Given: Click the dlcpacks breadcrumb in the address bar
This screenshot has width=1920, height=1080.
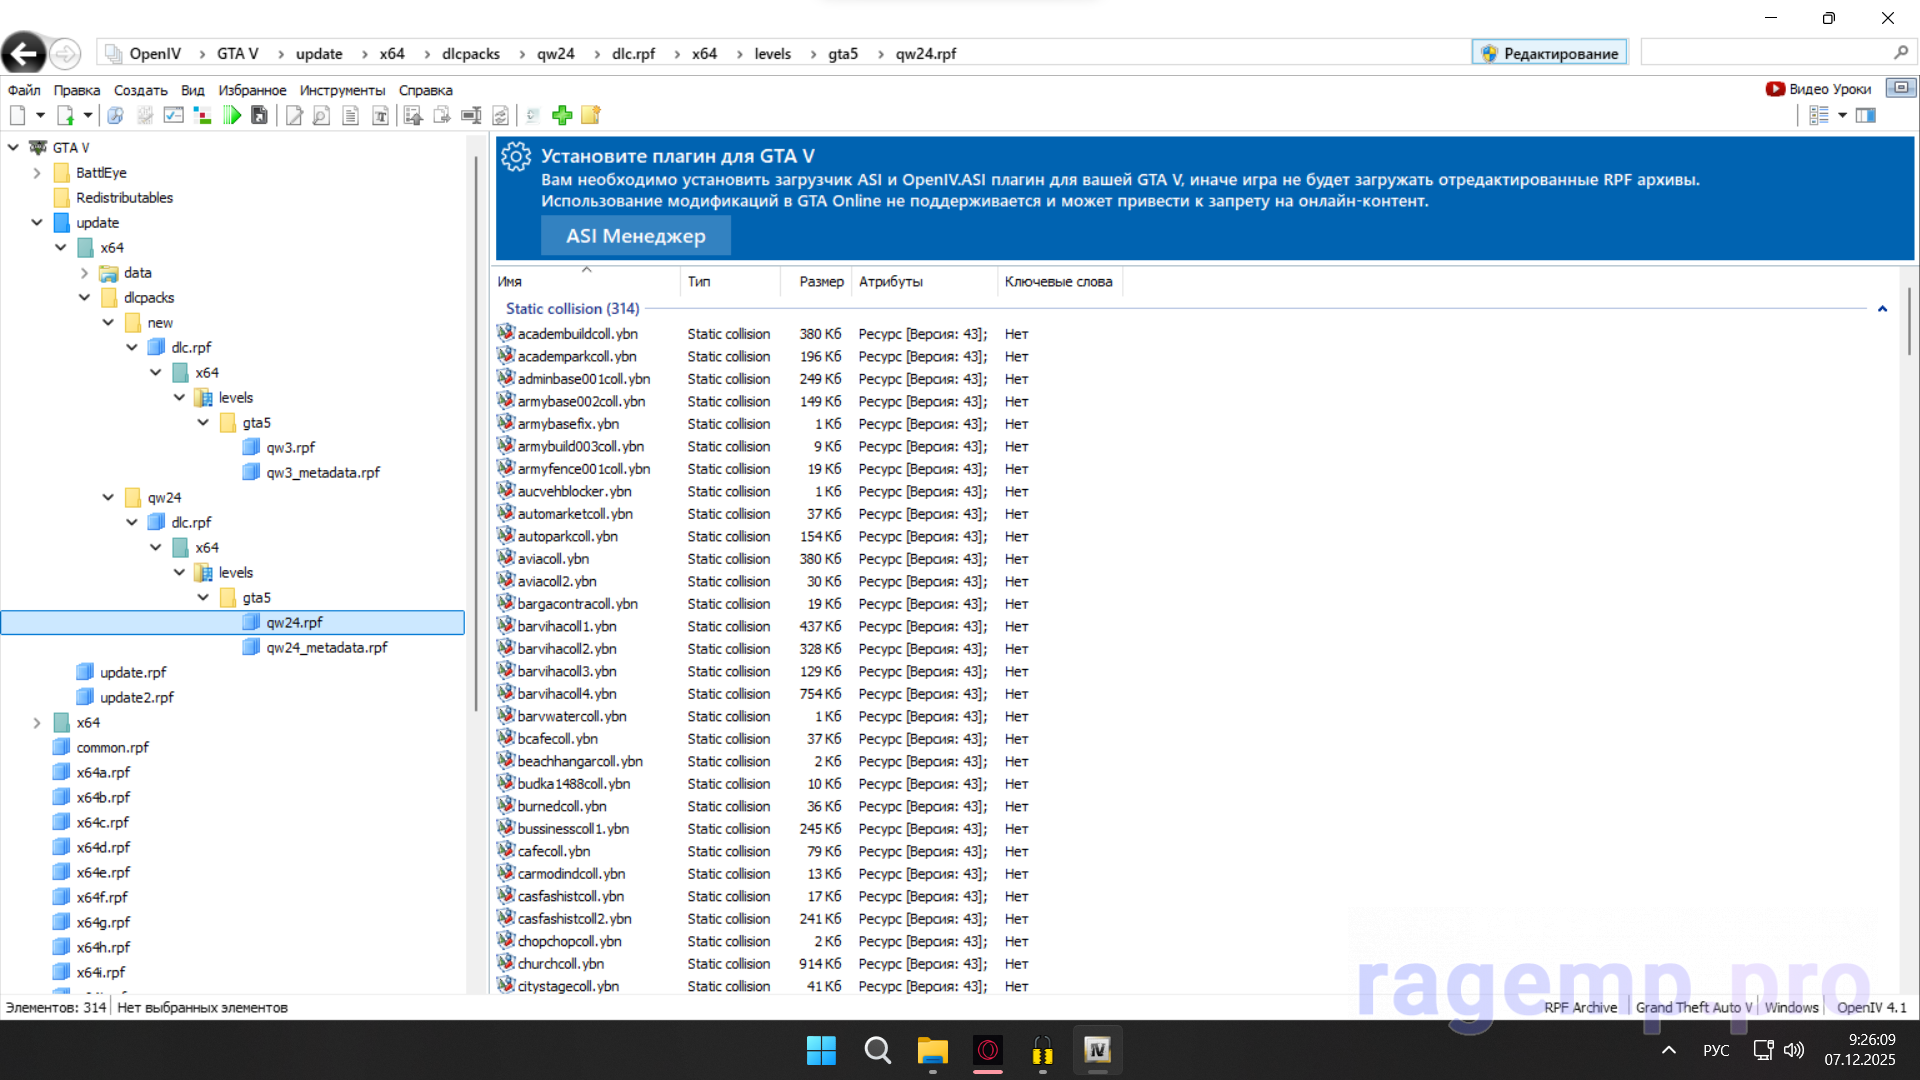Looking at the screenshot, I should coord(470,54).
